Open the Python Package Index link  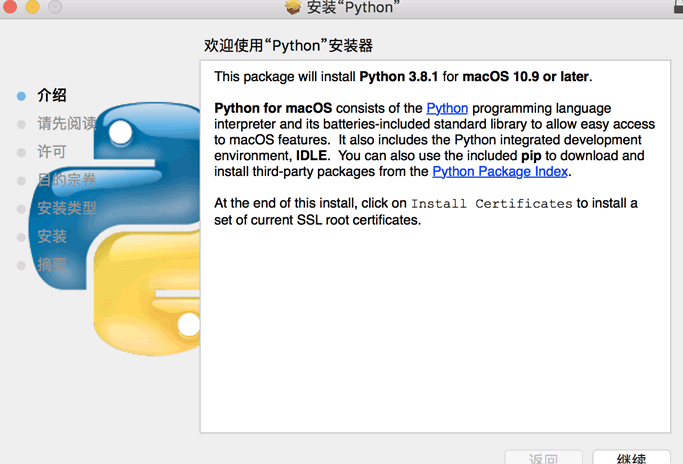click(x=500, y=171)
